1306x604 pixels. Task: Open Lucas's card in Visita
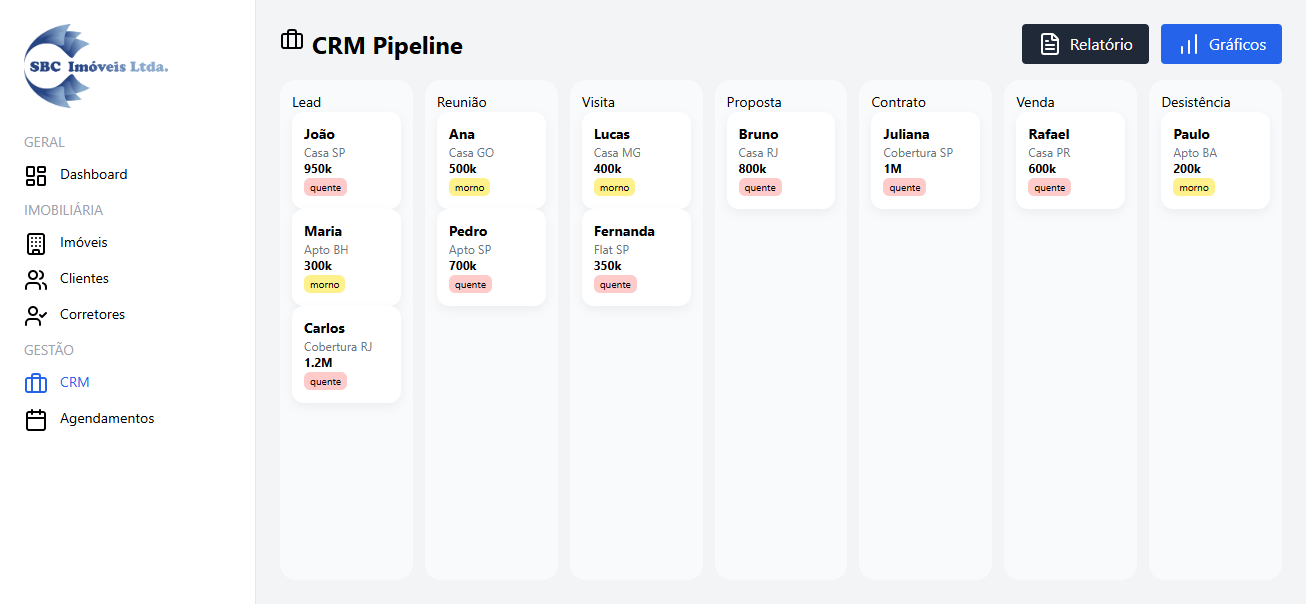coord(636,160)
